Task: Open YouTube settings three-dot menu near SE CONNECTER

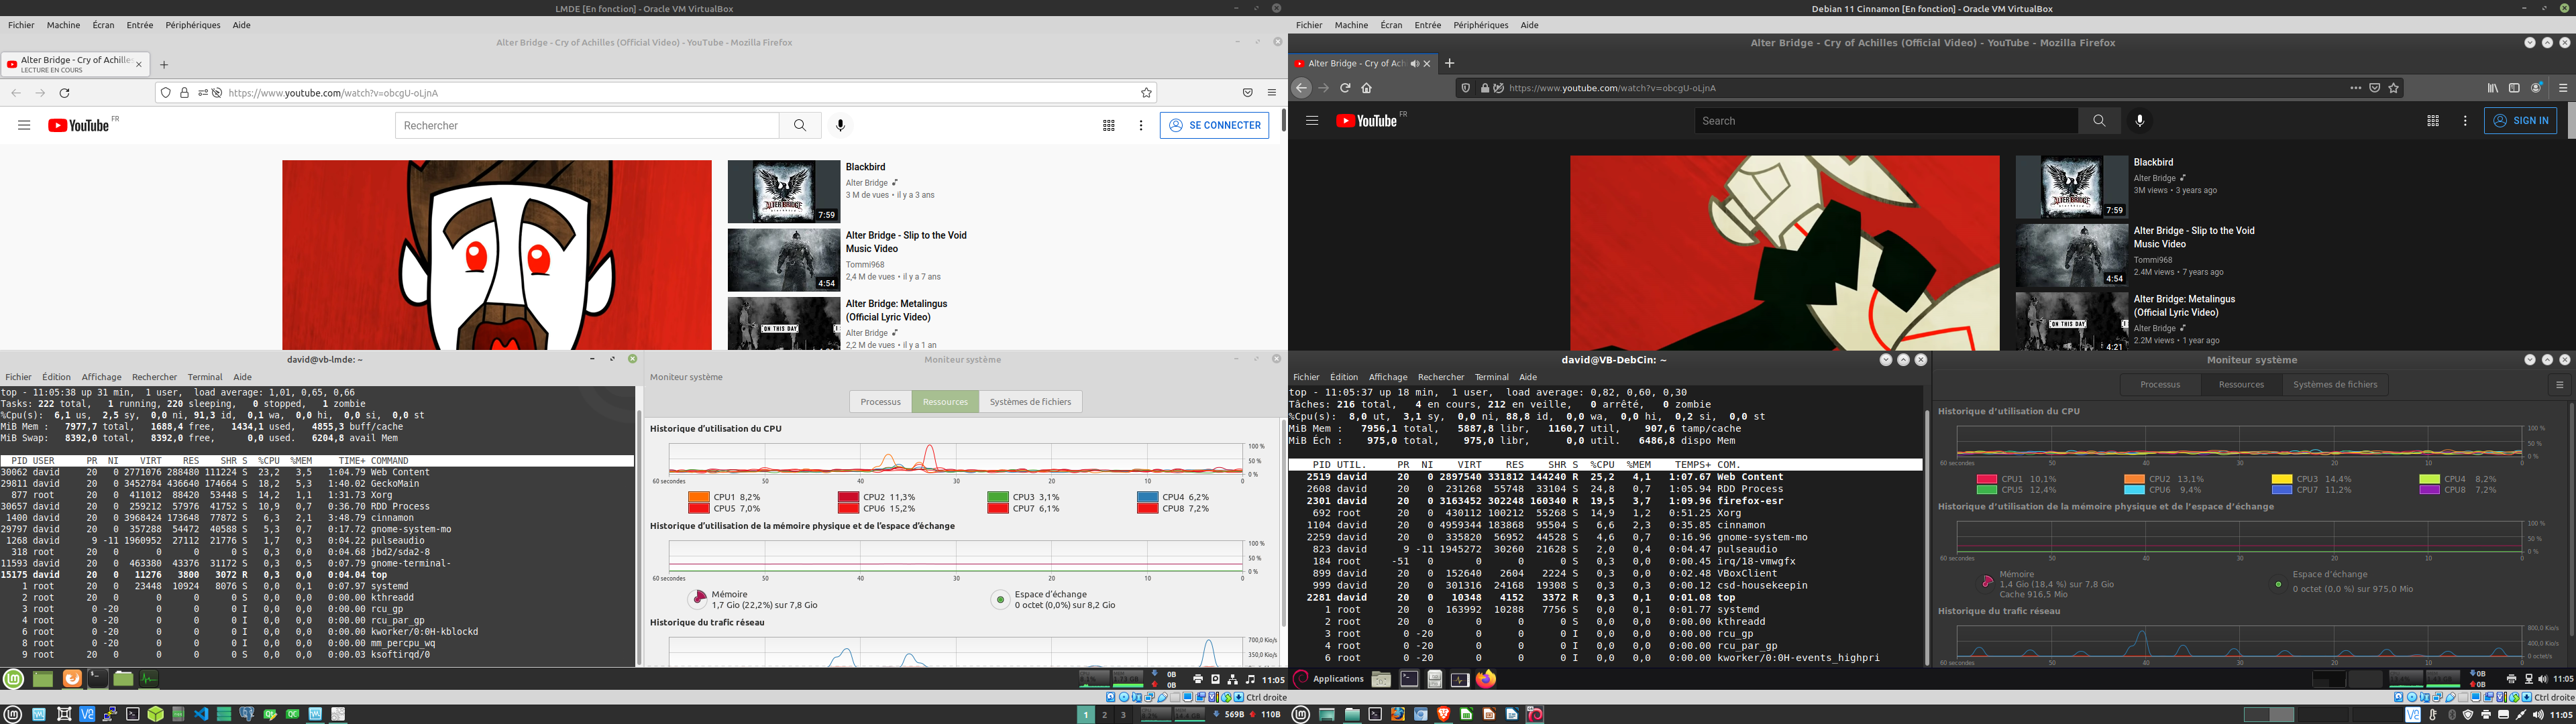Action: pyautogui.click(x=1140, y=125)
